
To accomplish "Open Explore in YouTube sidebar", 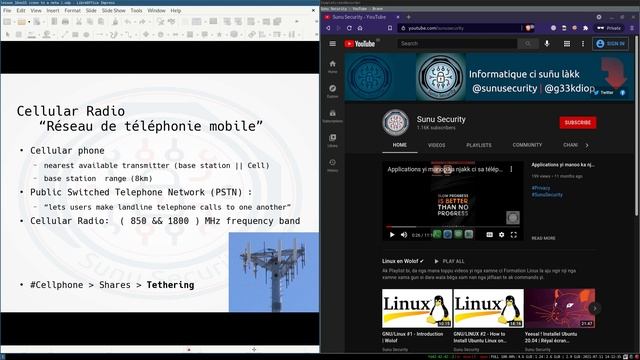I will [x=333, y=91].
